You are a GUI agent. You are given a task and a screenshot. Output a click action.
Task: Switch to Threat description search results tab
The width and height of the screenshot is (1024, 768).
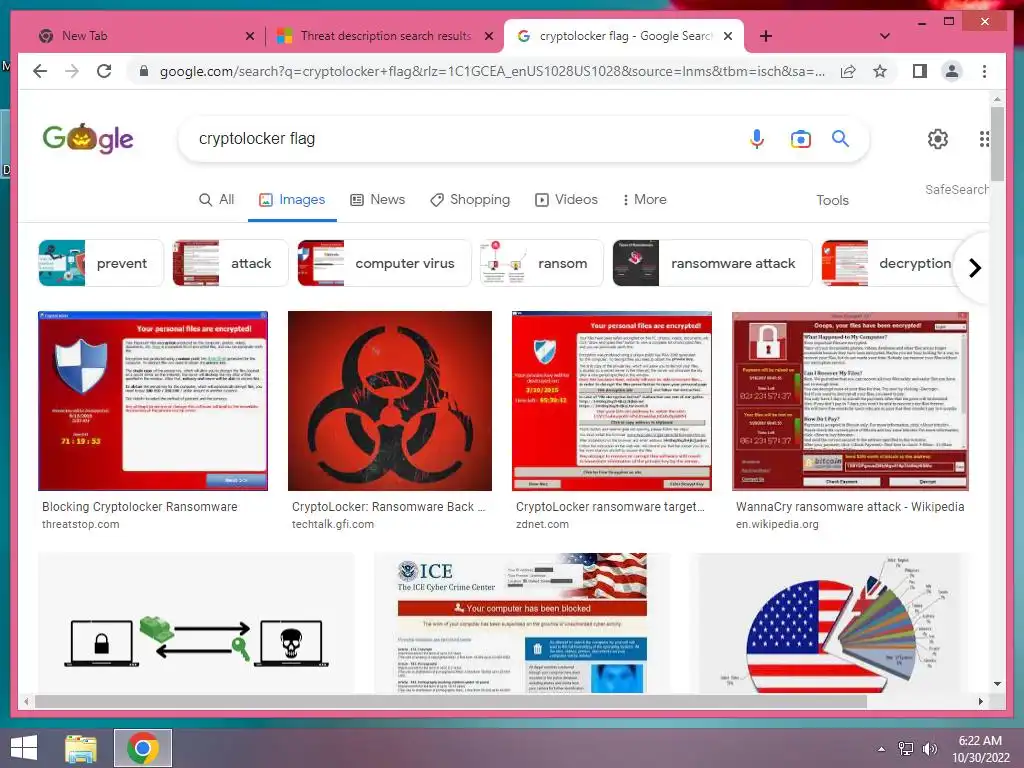point(385,36)
